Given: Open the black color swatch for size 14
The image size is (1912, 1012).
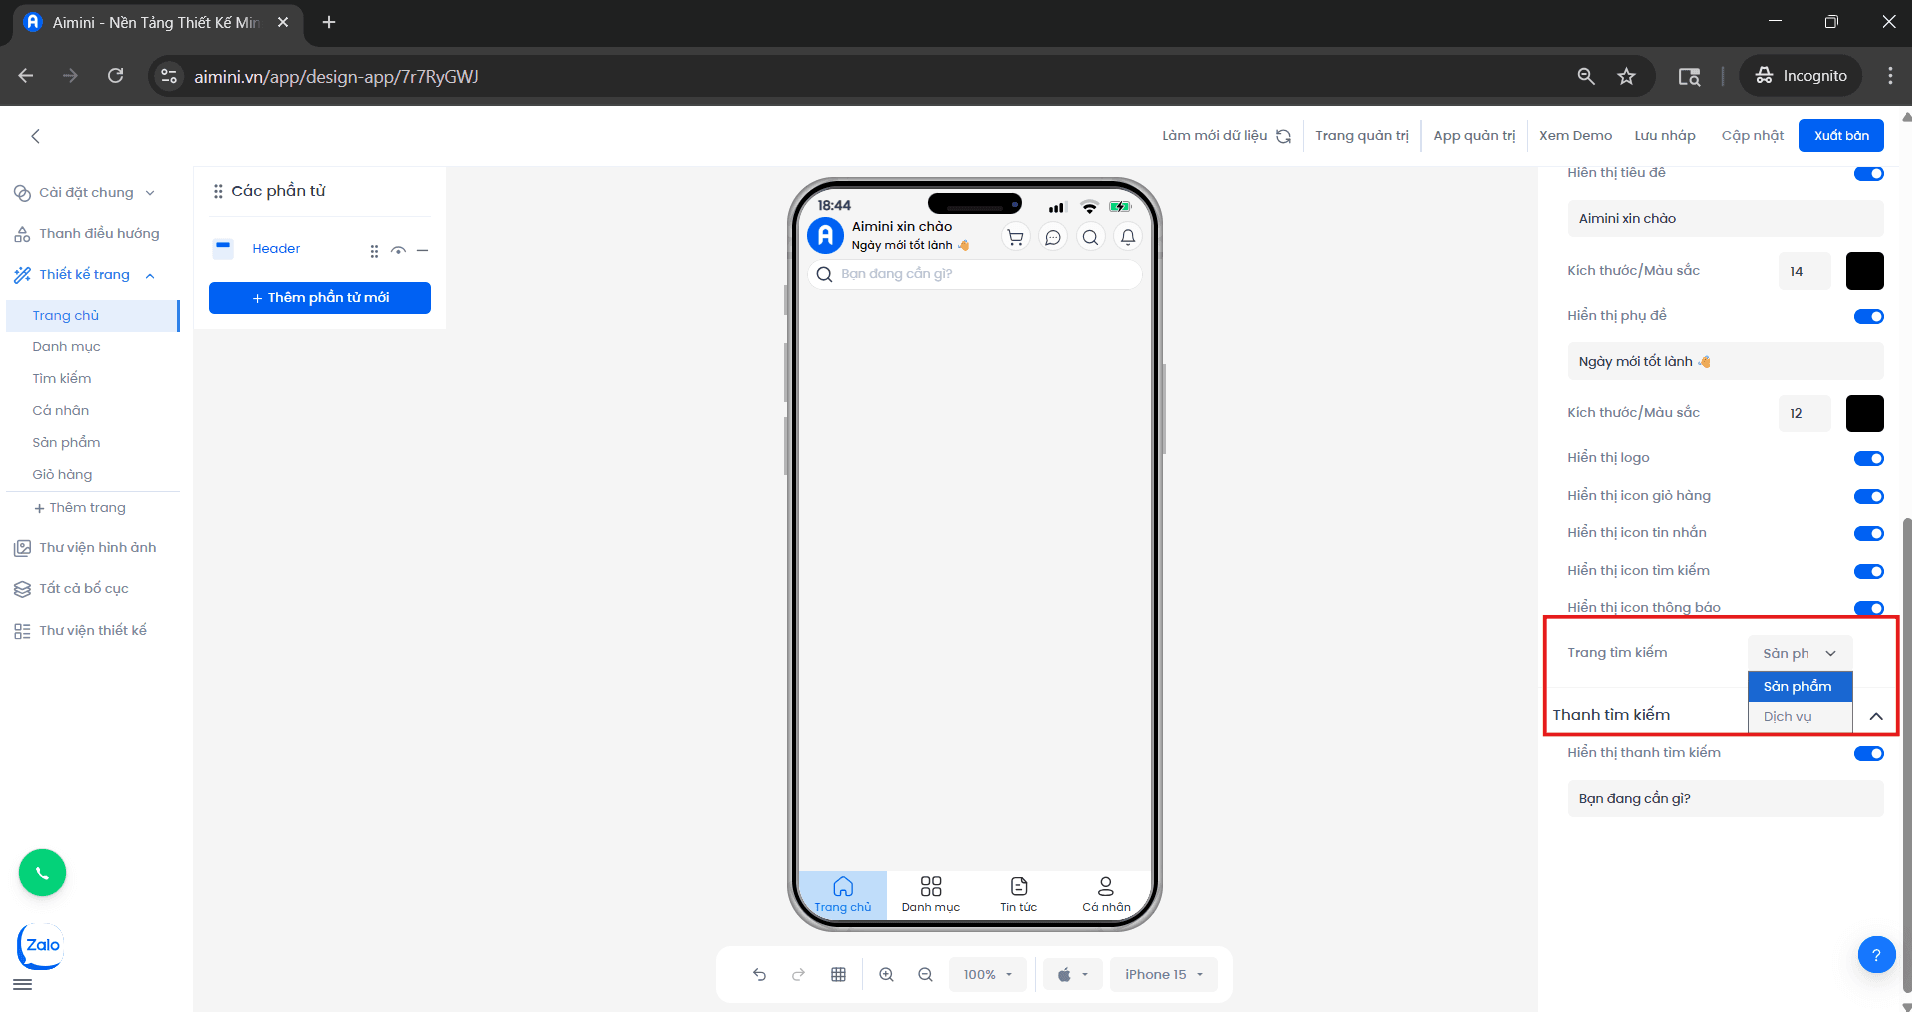Looking at the screenshot, I should [x=1863, y=270].
